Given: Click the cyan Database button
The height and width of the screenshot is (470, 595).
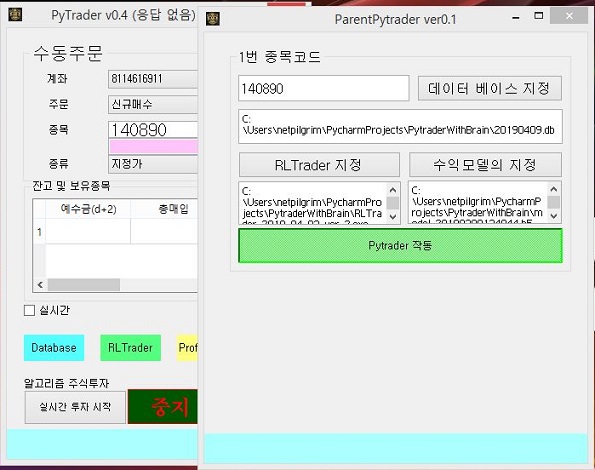Looking at the screenshot, I should coord(54,347).
